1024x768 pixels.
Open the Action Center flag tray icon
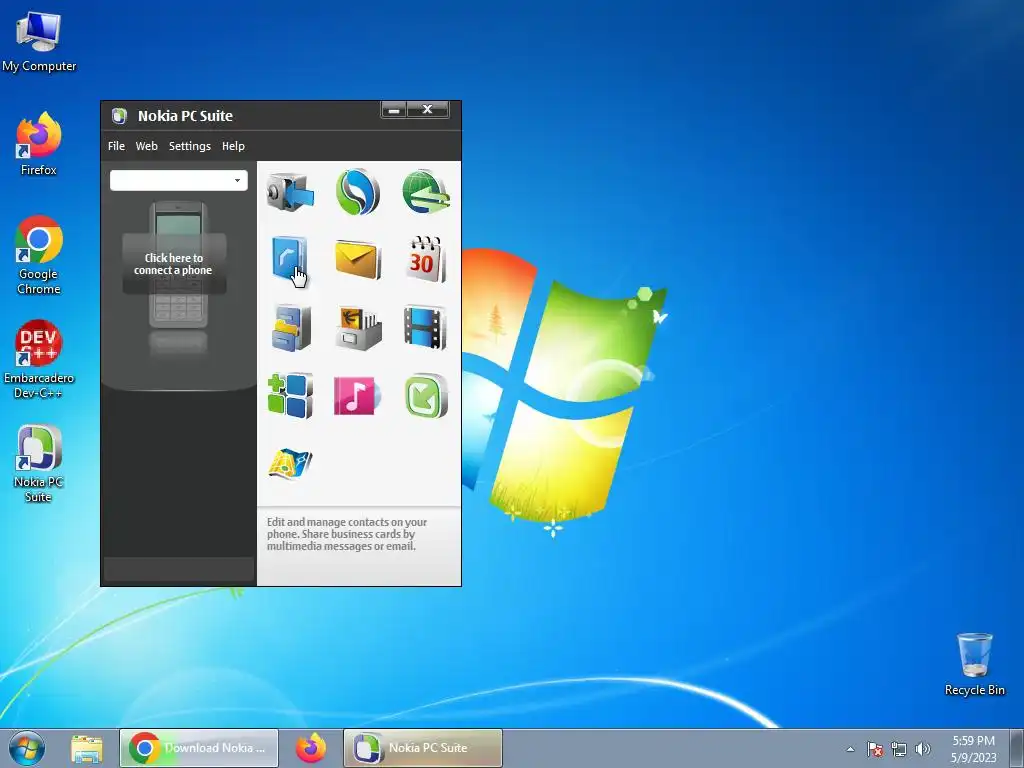coord(875,749)
